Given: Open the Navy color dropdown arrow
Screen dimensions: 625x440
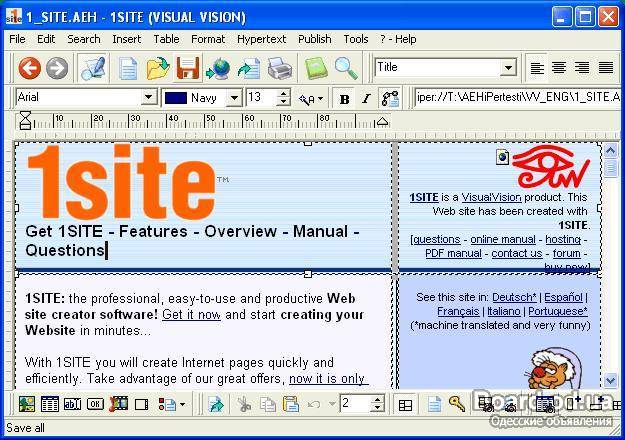Looking at the screenshot, I should click(x=233, y=98).
